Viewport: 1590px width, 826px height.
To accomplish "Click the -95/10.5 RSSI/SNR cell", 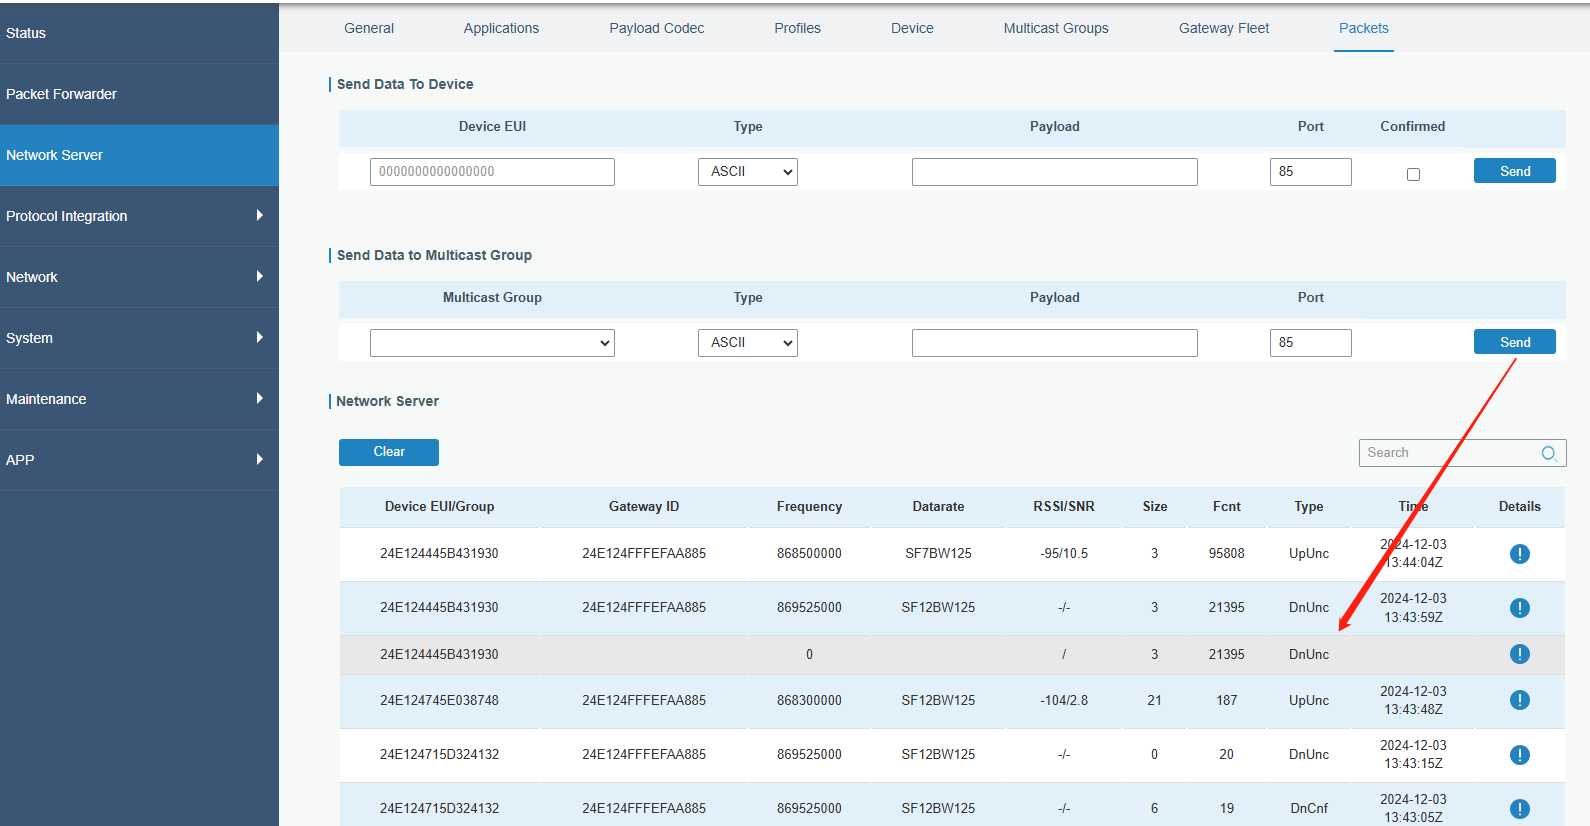I will pos(1064,554).
